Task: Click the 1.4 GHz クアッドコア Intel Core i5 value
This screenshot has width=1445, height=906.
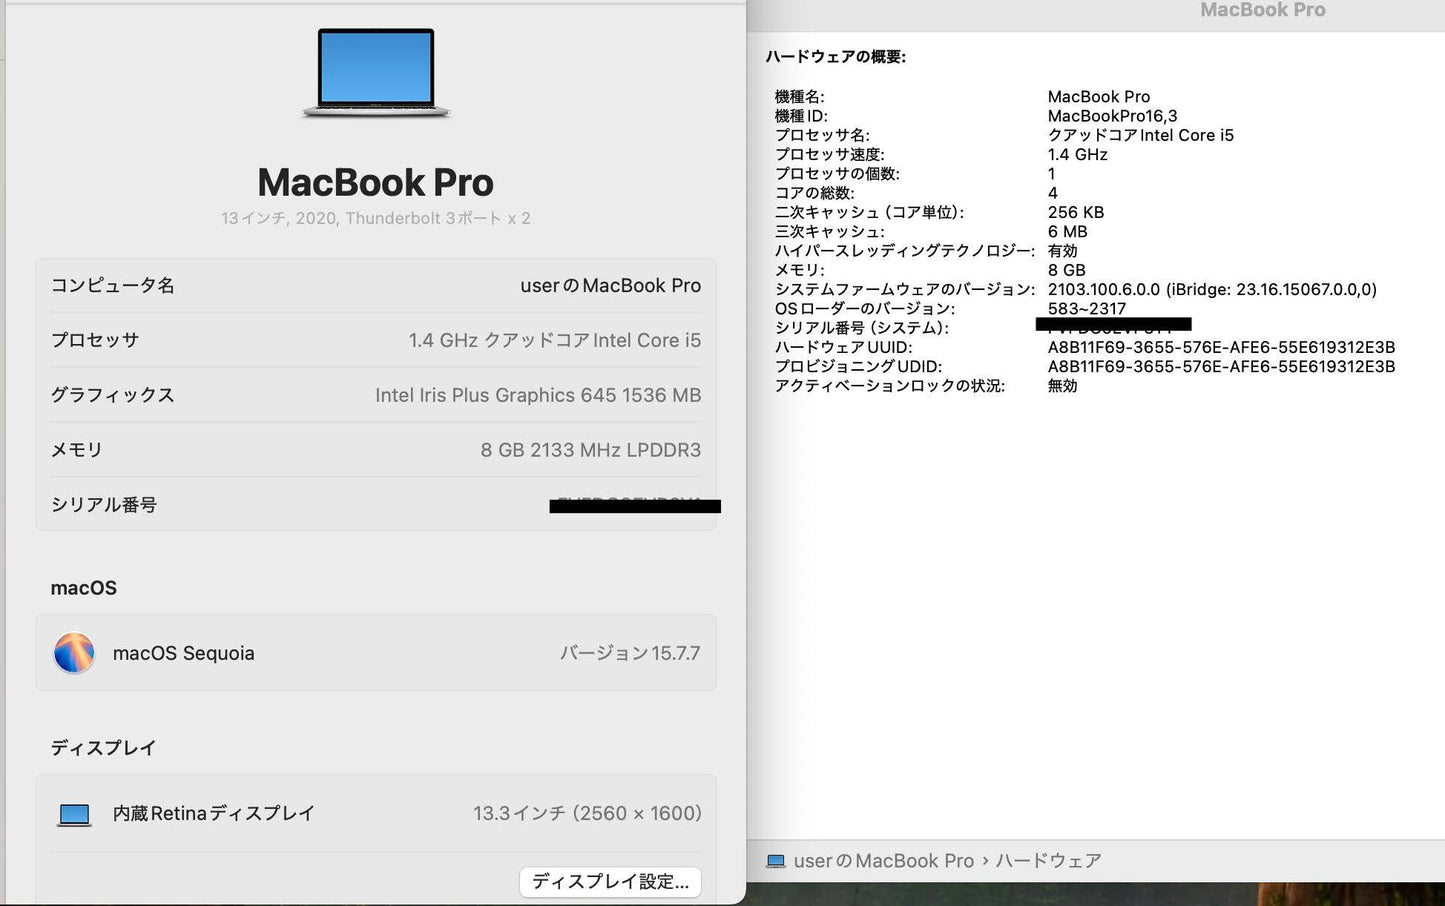Action: (x=555, y=340)
